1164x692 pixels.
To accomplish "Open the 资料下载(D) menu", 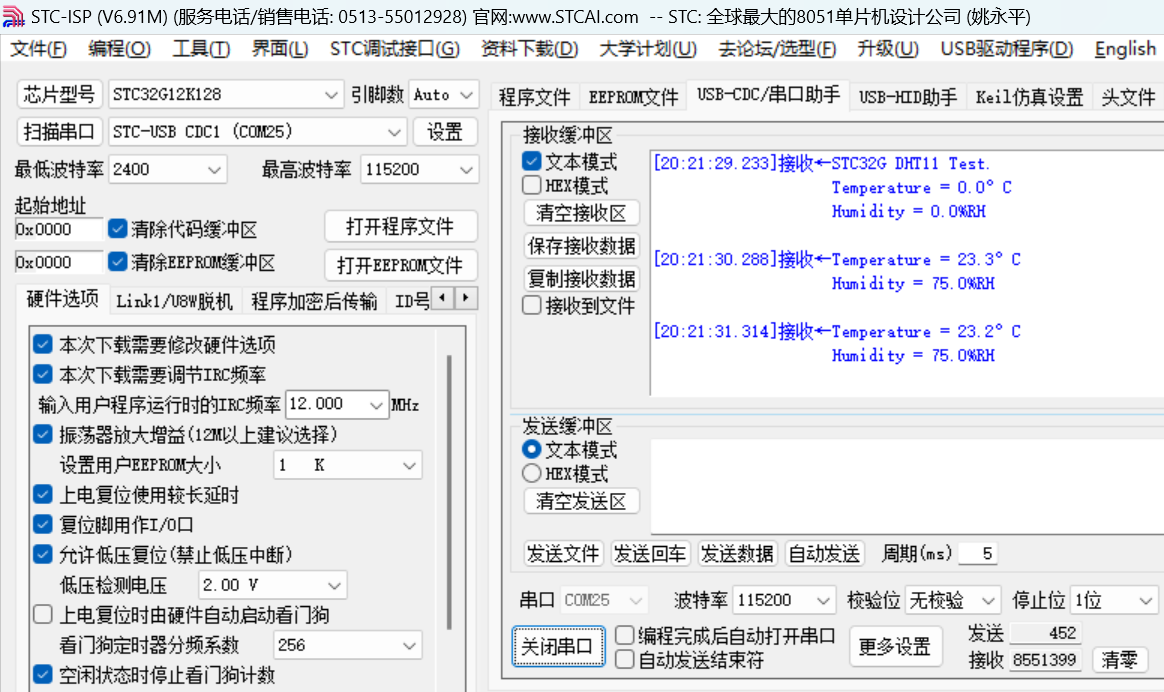I will tap(529, 49).
